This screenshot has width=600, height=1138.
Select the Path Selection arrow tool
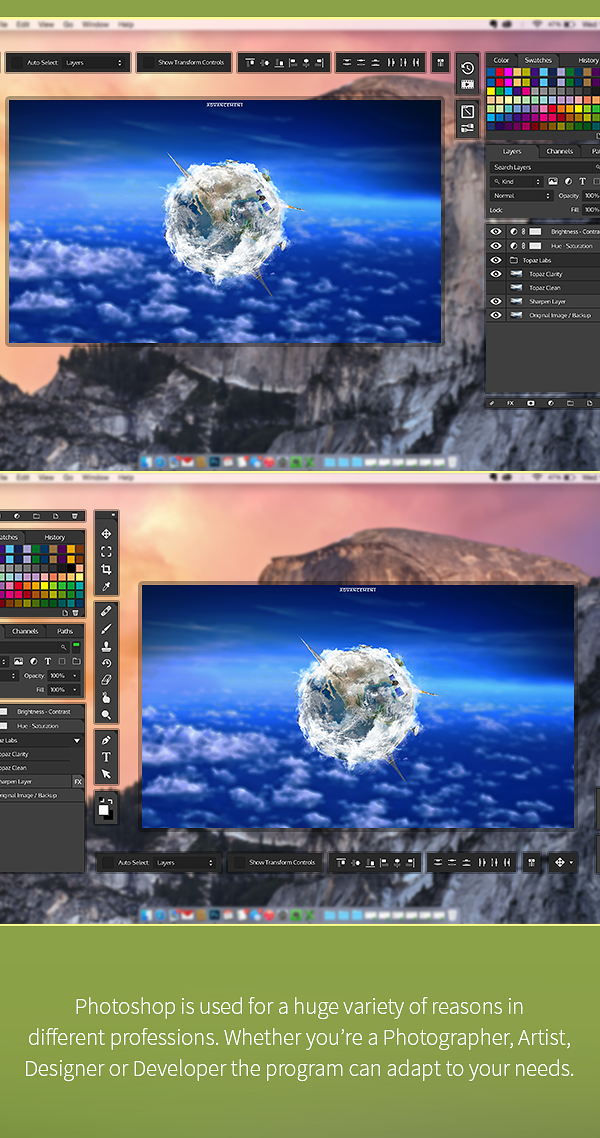tap(106, 774)
